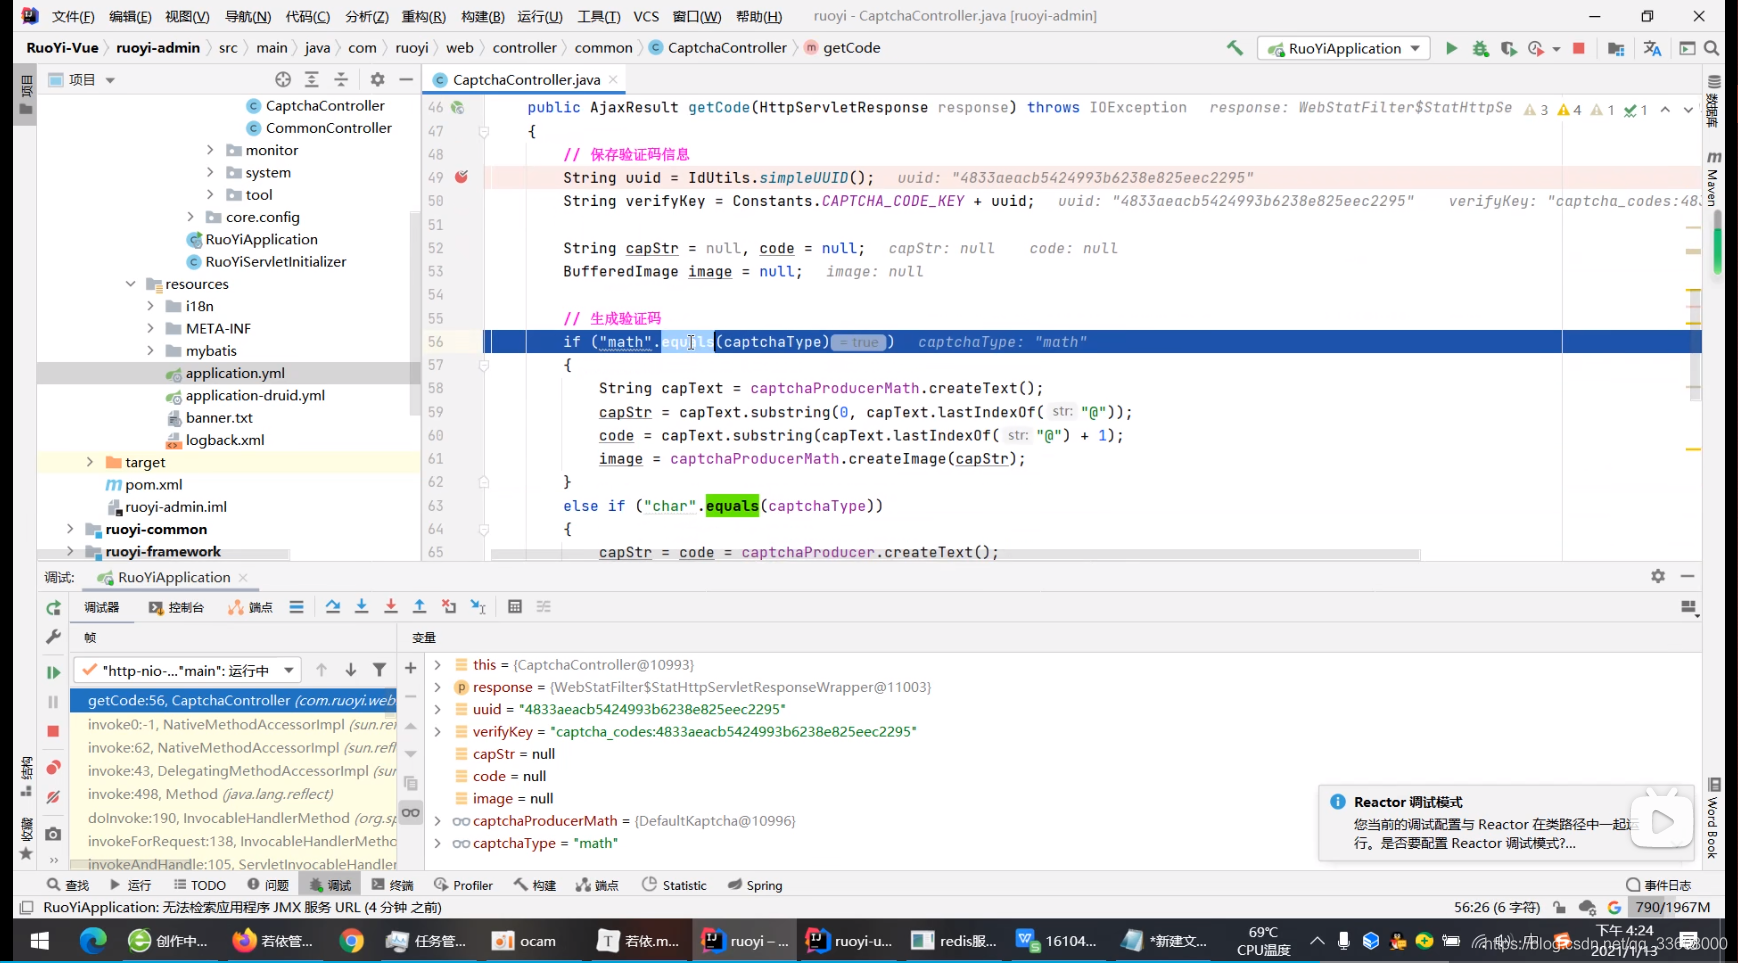Click the Step Out debugger icon

coord(420,607)
